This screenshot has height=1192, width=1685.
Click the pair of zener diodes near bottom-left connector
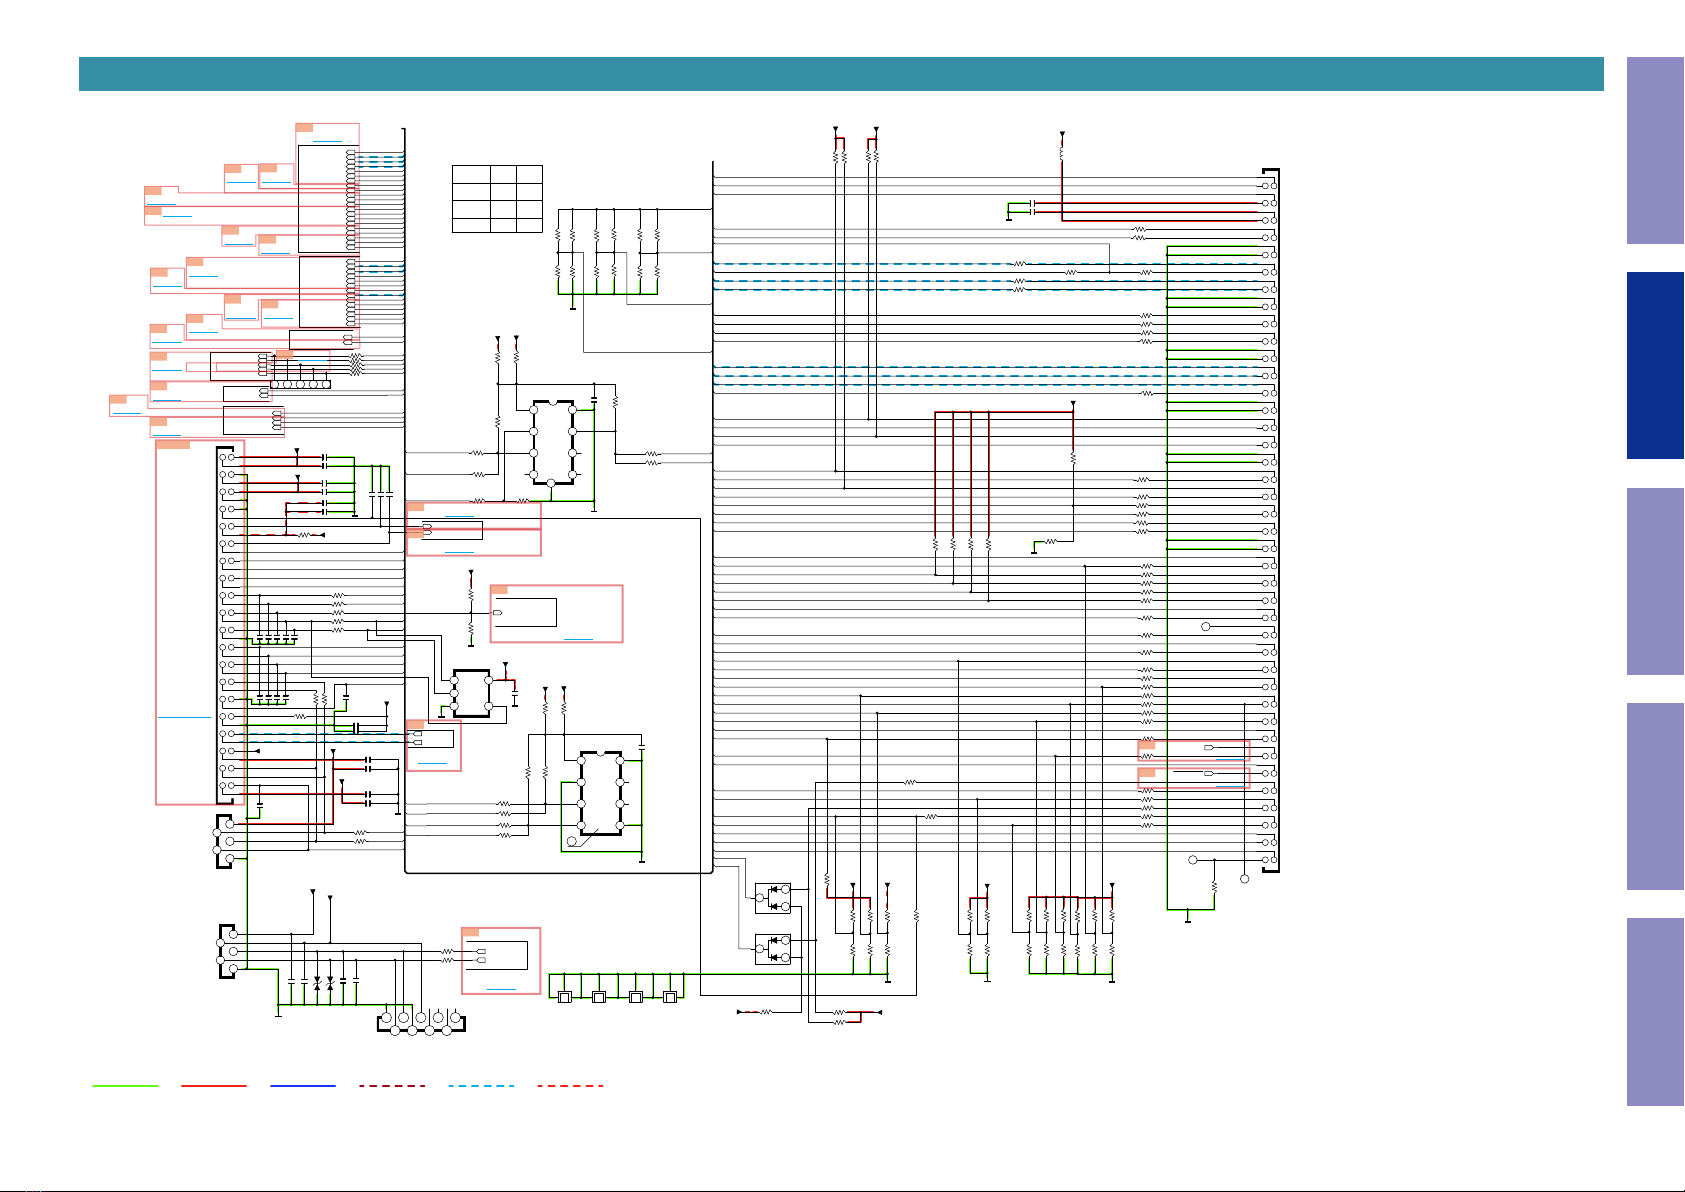coord(324,983)
